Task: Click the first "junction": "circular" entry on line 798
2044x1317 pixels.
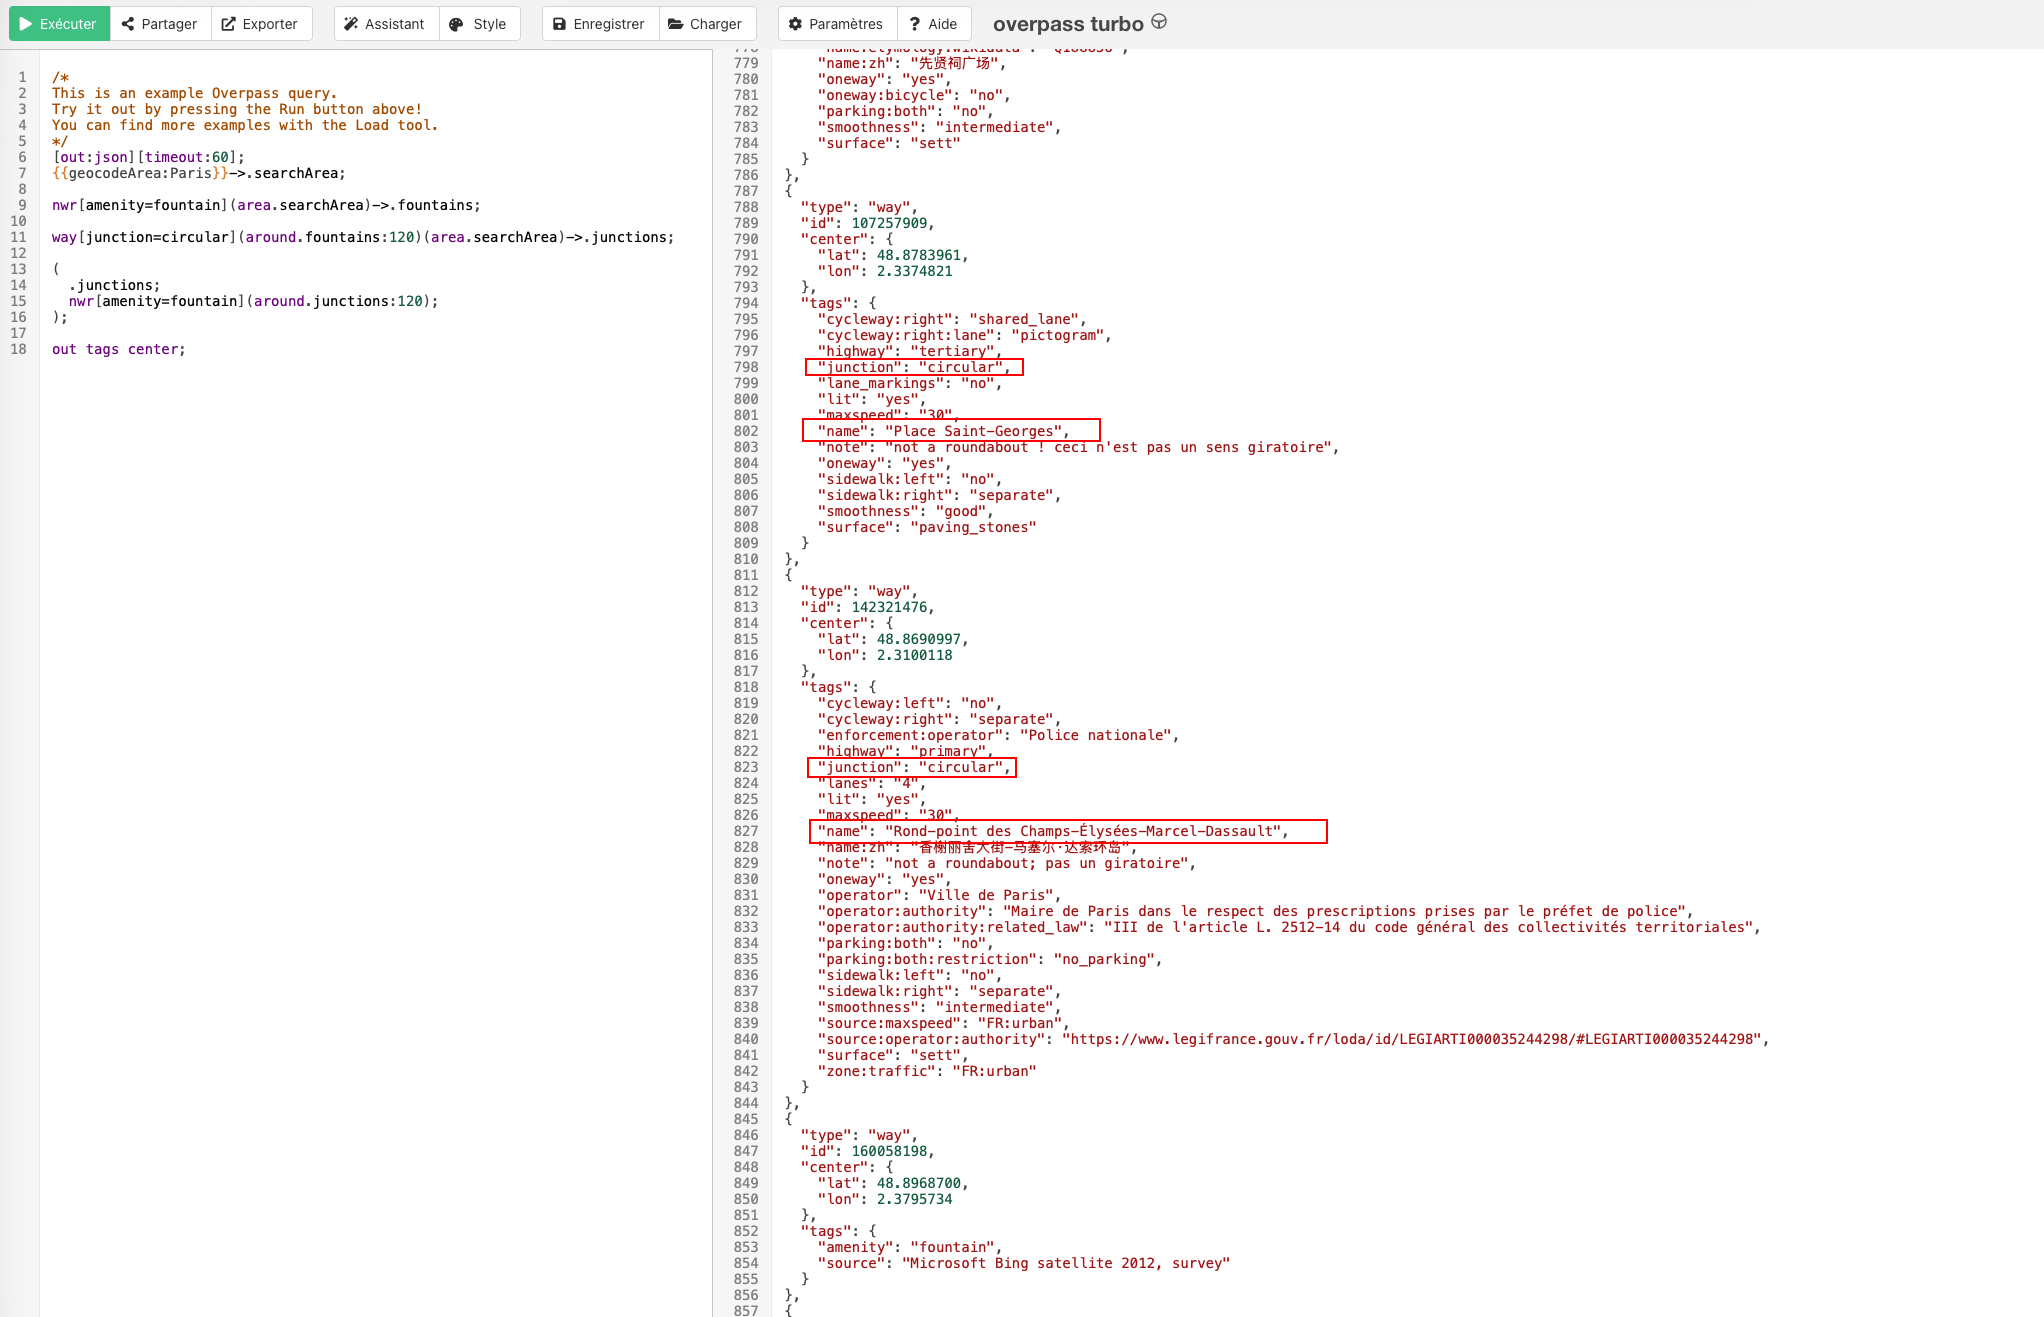Action: pyautogui.click(x=914, y=367)
